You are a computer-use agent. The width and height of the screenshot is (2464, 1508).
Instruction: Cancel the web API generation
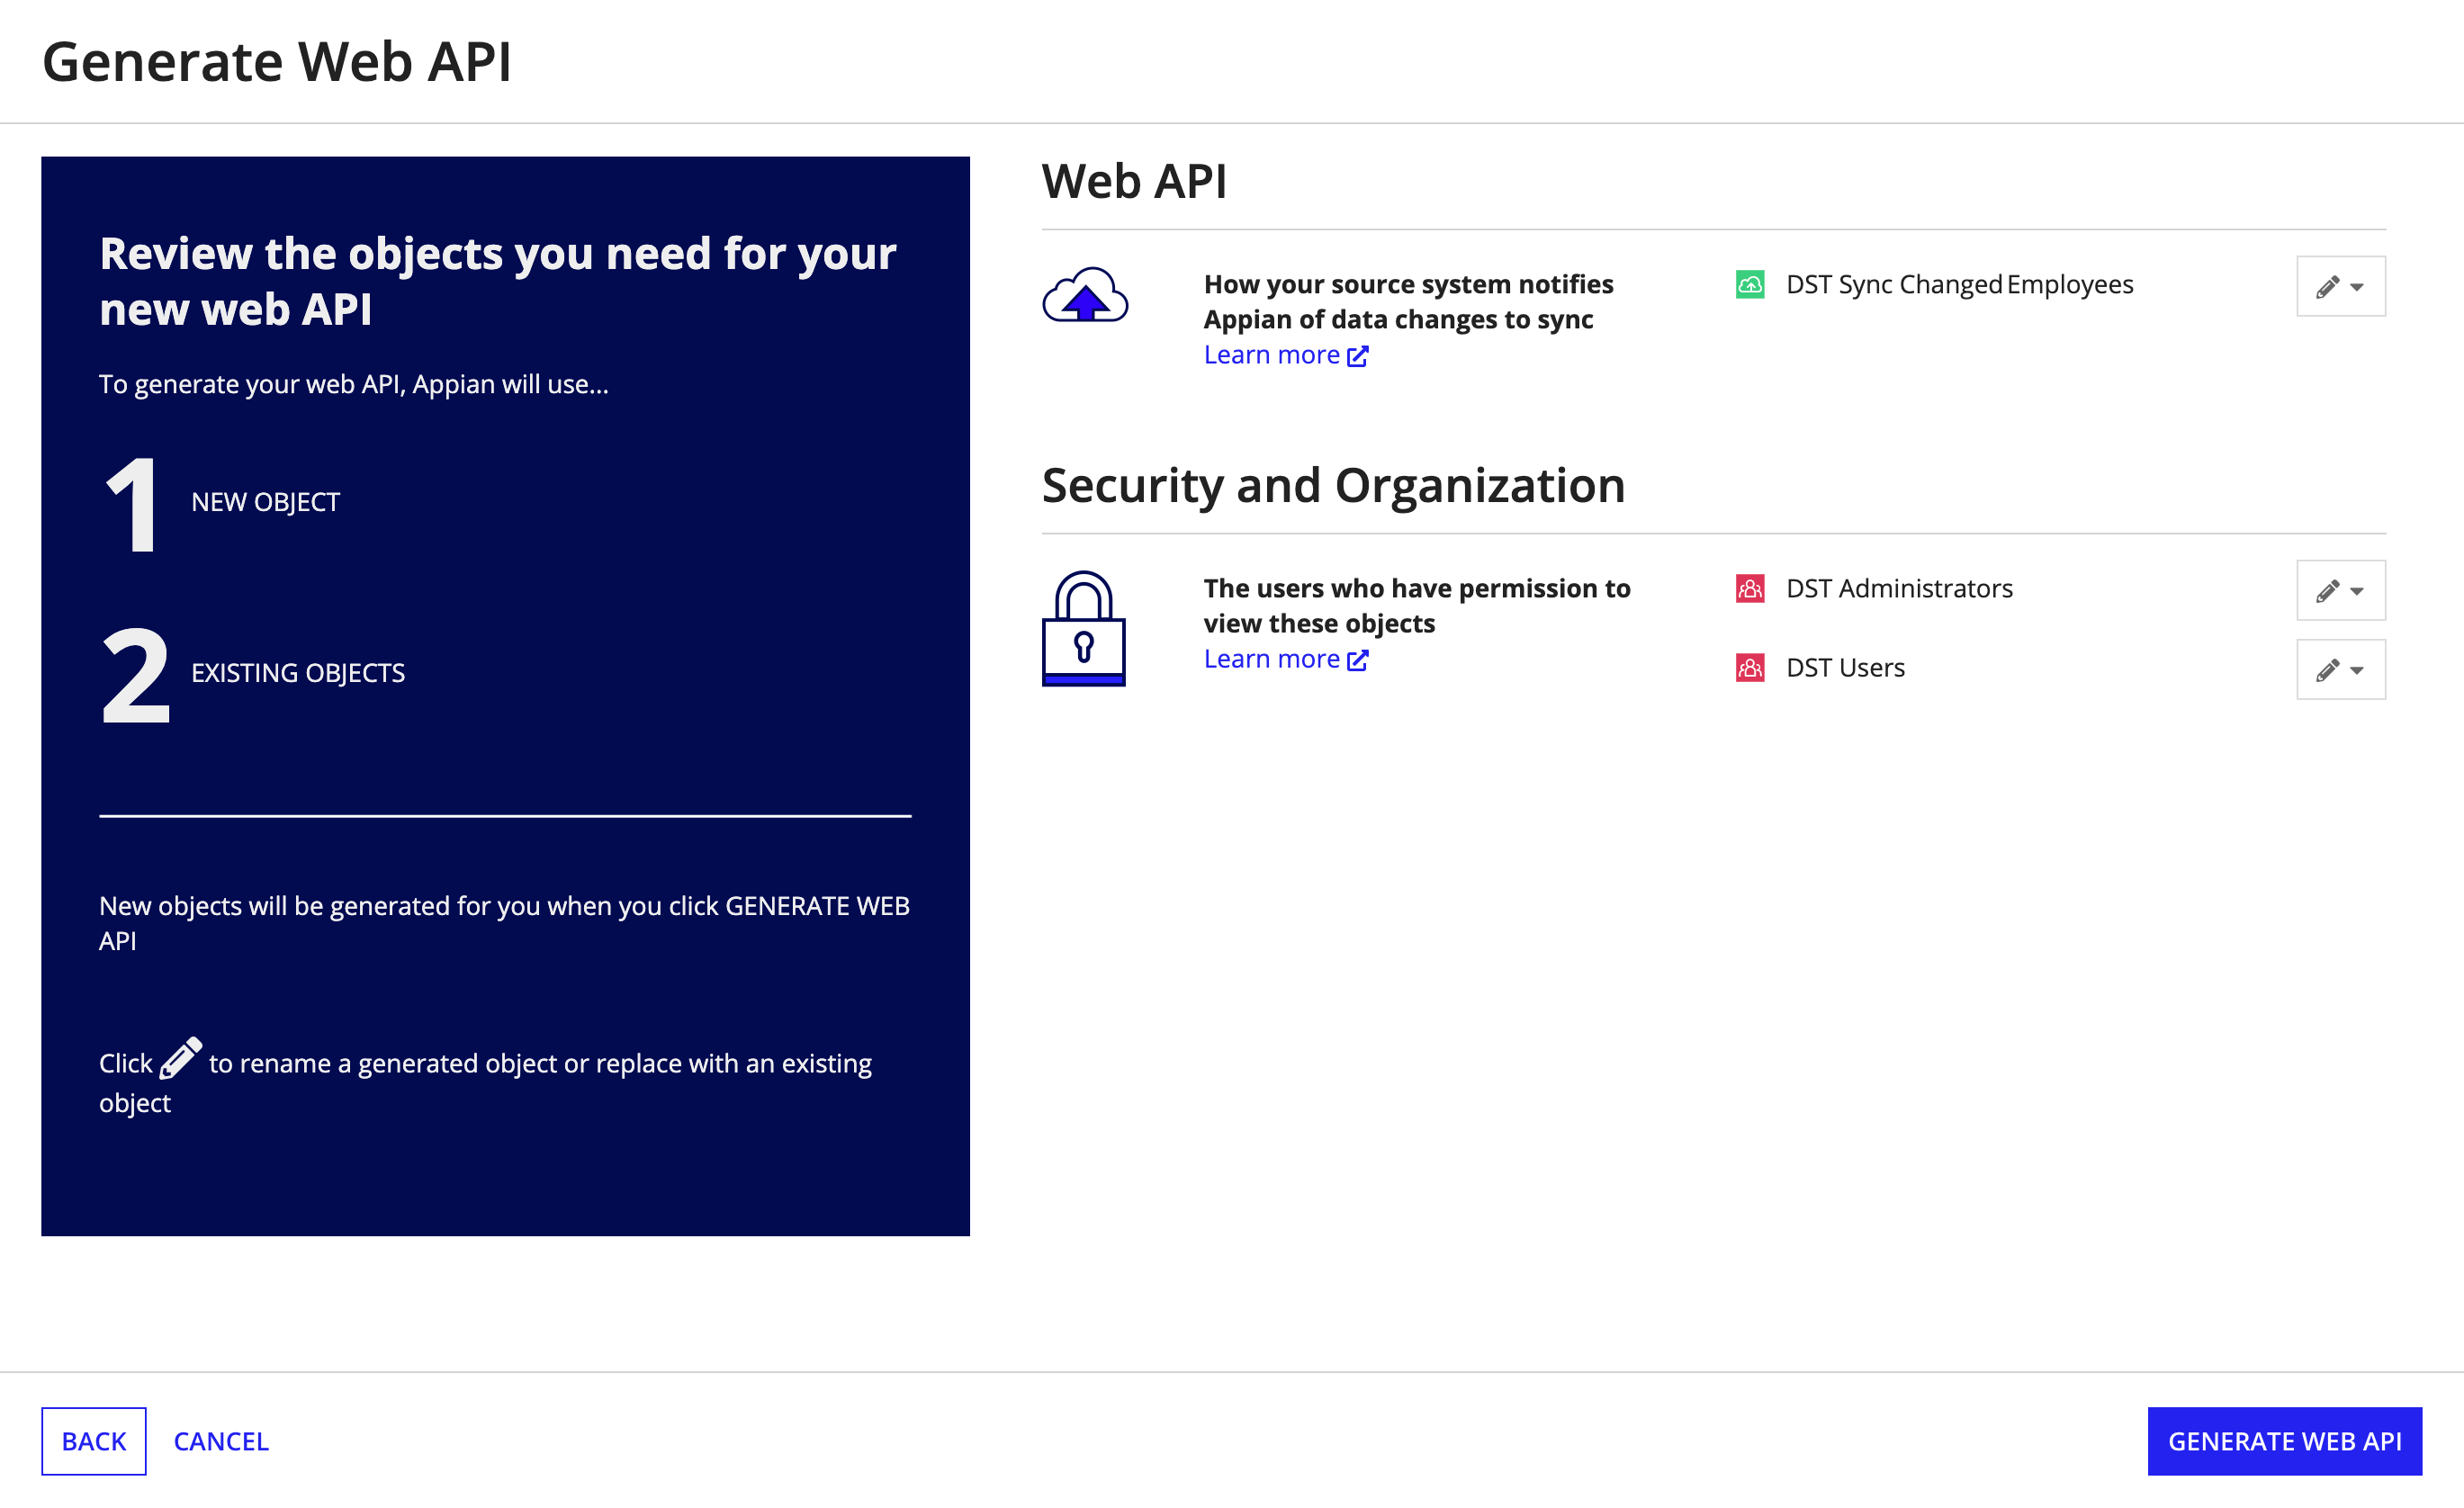tap(221, 1441)
